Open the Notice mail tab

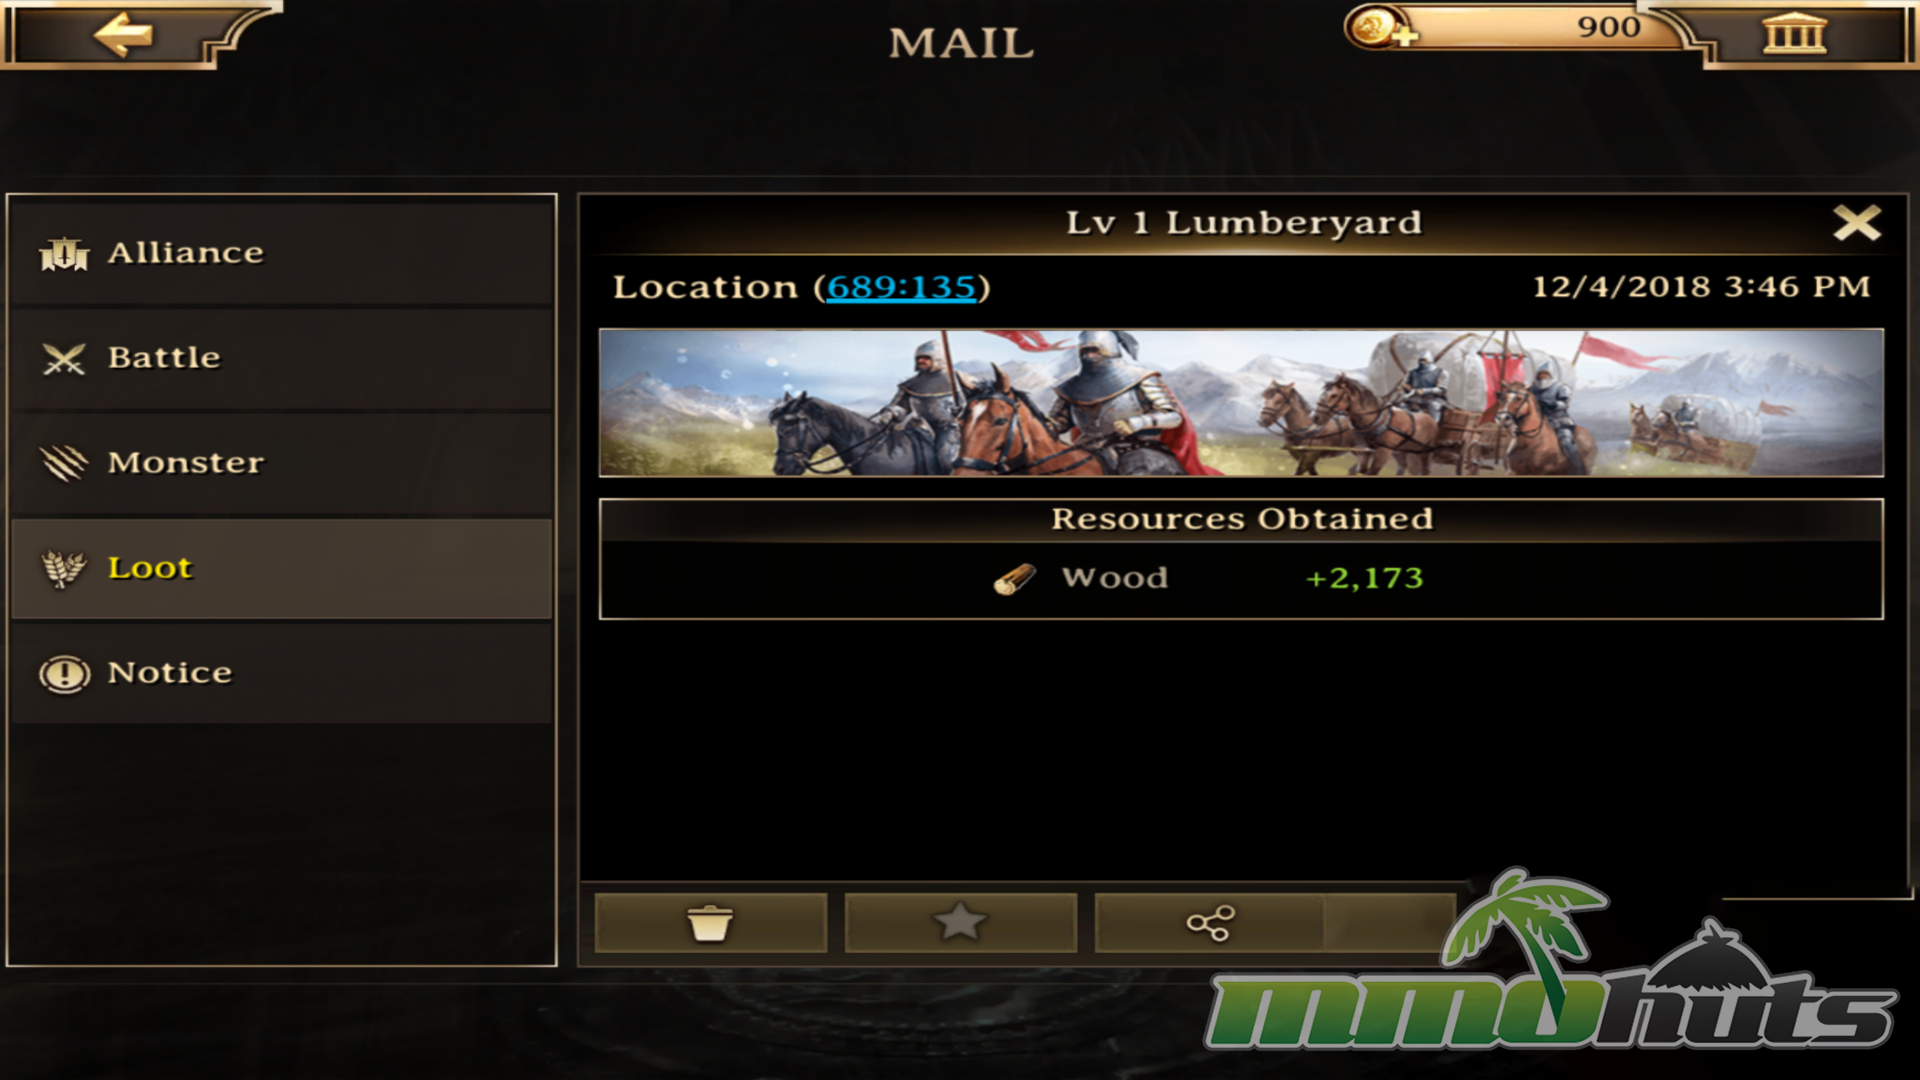(x=282, y=673)
